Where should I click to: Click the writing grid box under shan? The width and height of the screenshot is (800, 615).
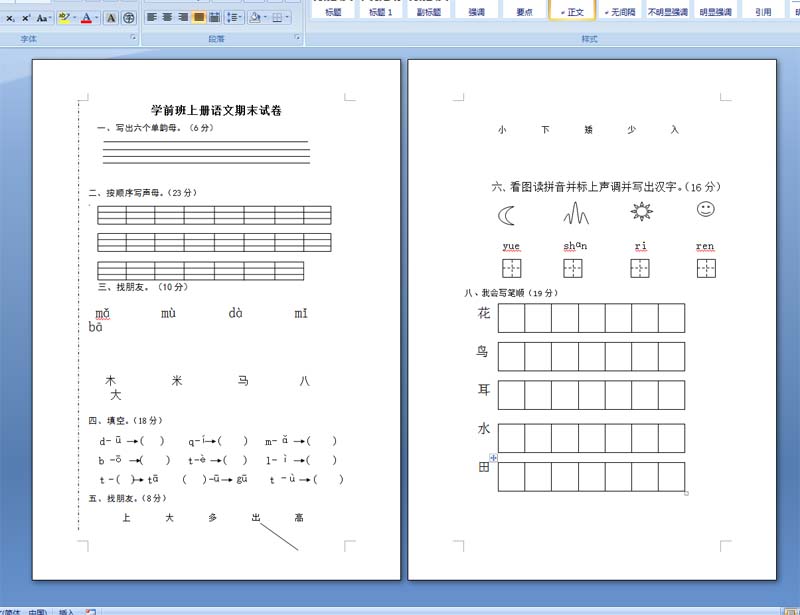(572, 268)
